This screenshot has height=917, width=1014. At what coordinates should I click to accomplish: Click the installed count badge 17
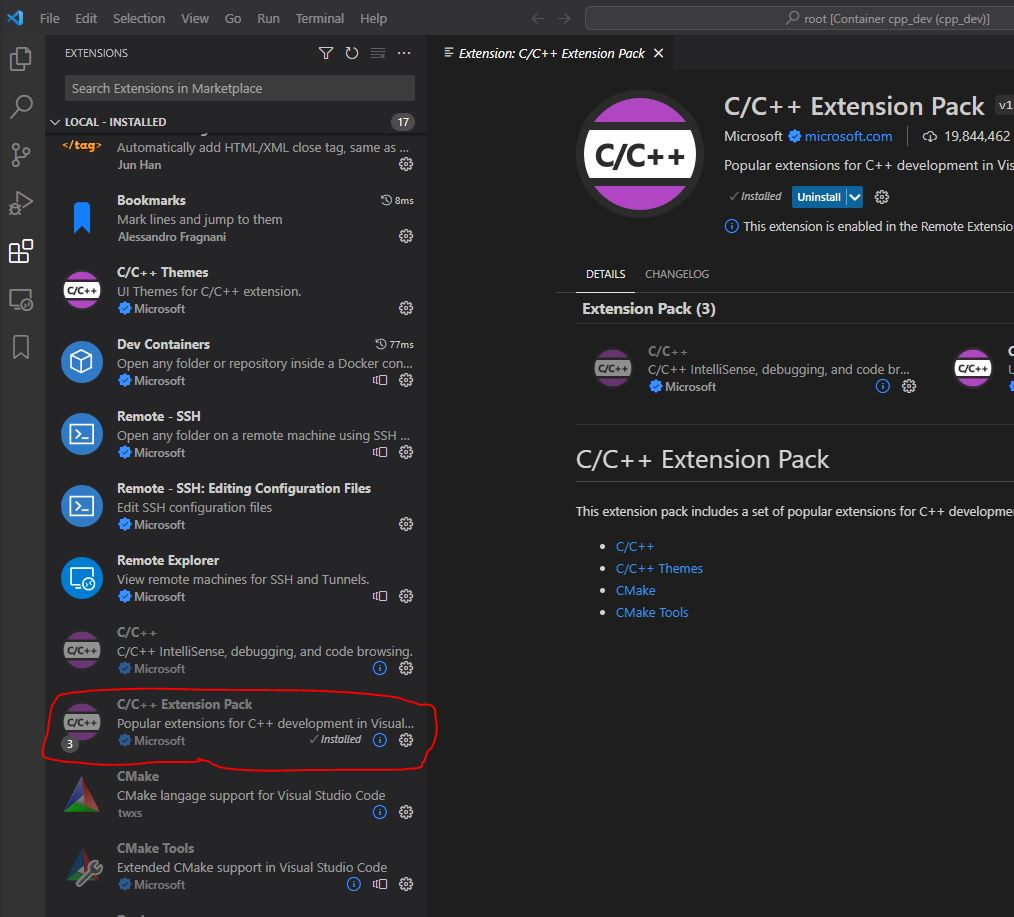403,122
